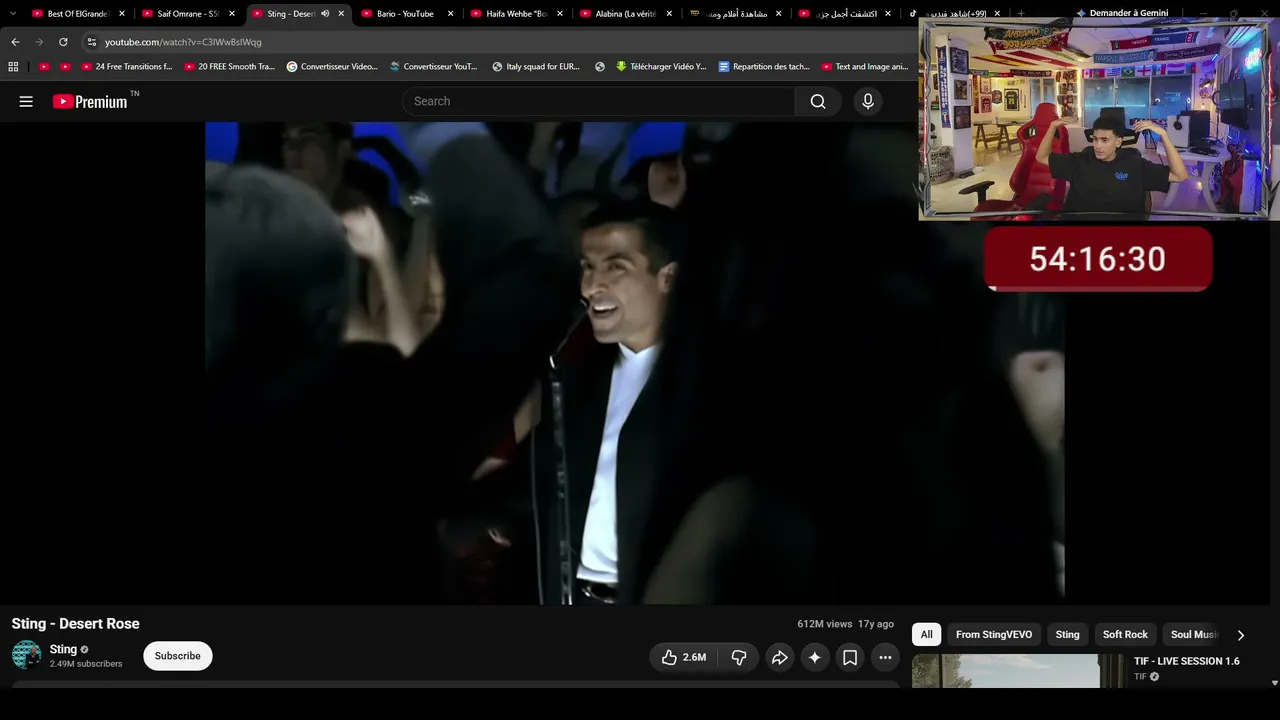Viewport: 1280px width, 720px height.
Task: Select the Sting filter chip
Action: [x=1068, y=635]
